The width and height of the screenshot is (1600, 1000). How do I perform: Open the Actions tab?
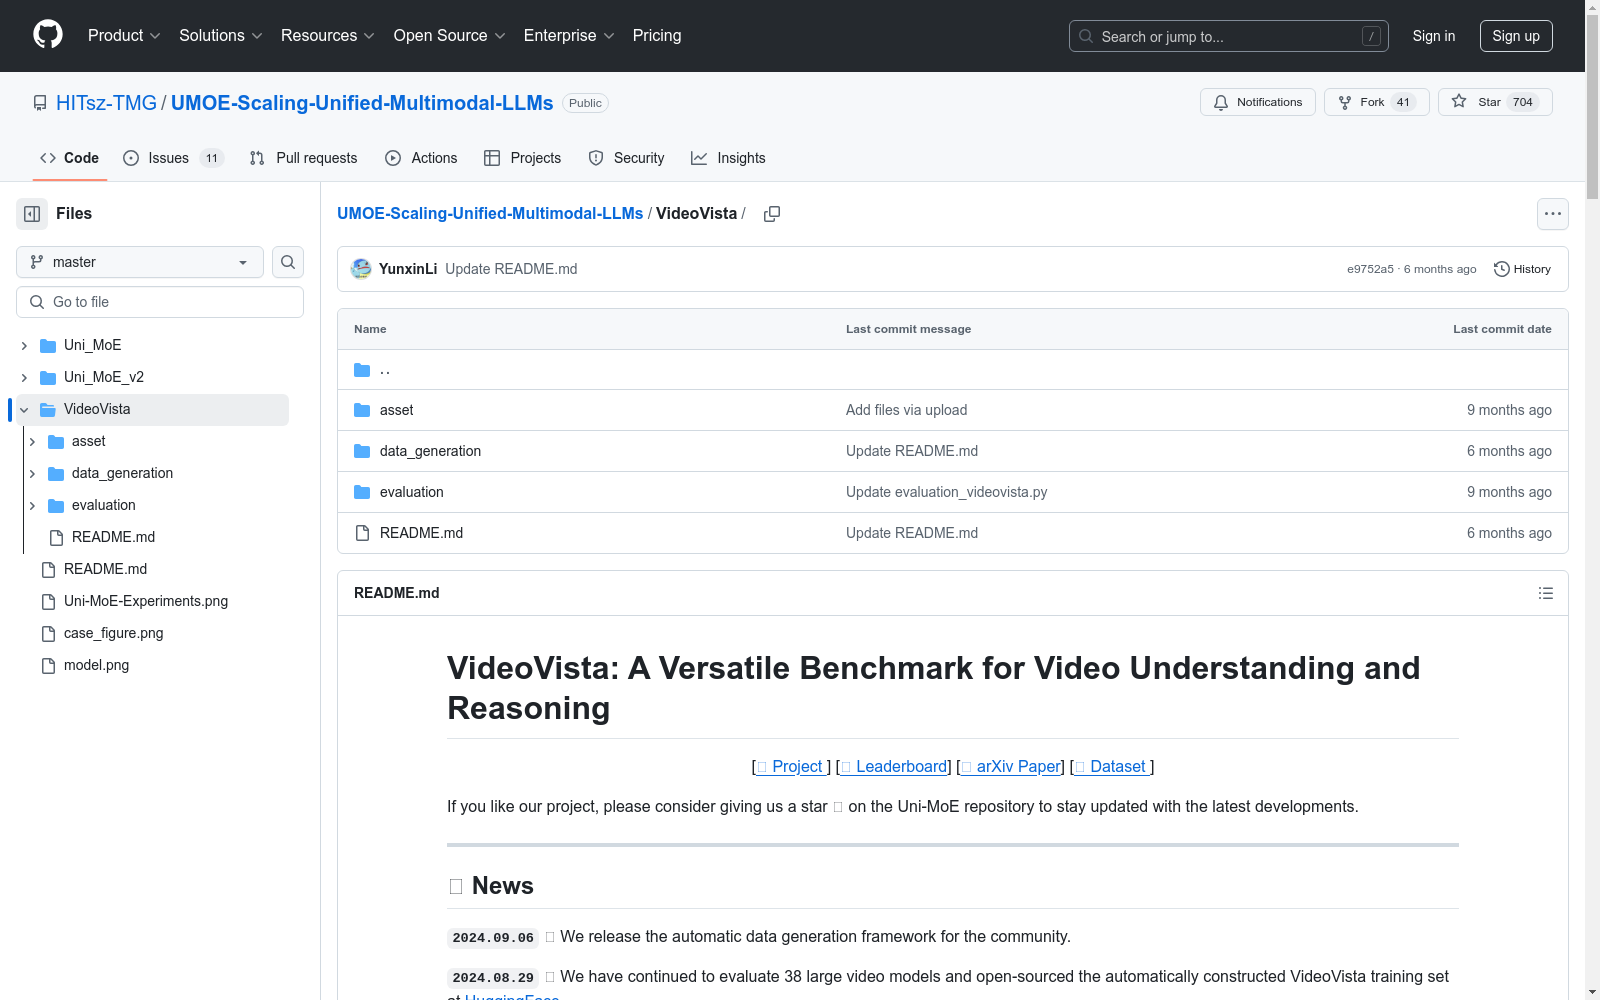tap(421, 158)
